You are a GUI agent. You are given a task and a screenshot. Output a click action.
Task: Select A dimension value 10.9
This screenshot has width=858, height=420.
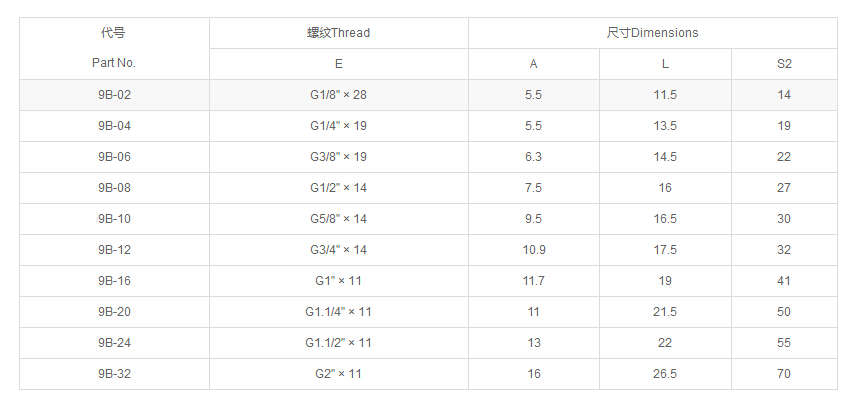coord(534,250)
